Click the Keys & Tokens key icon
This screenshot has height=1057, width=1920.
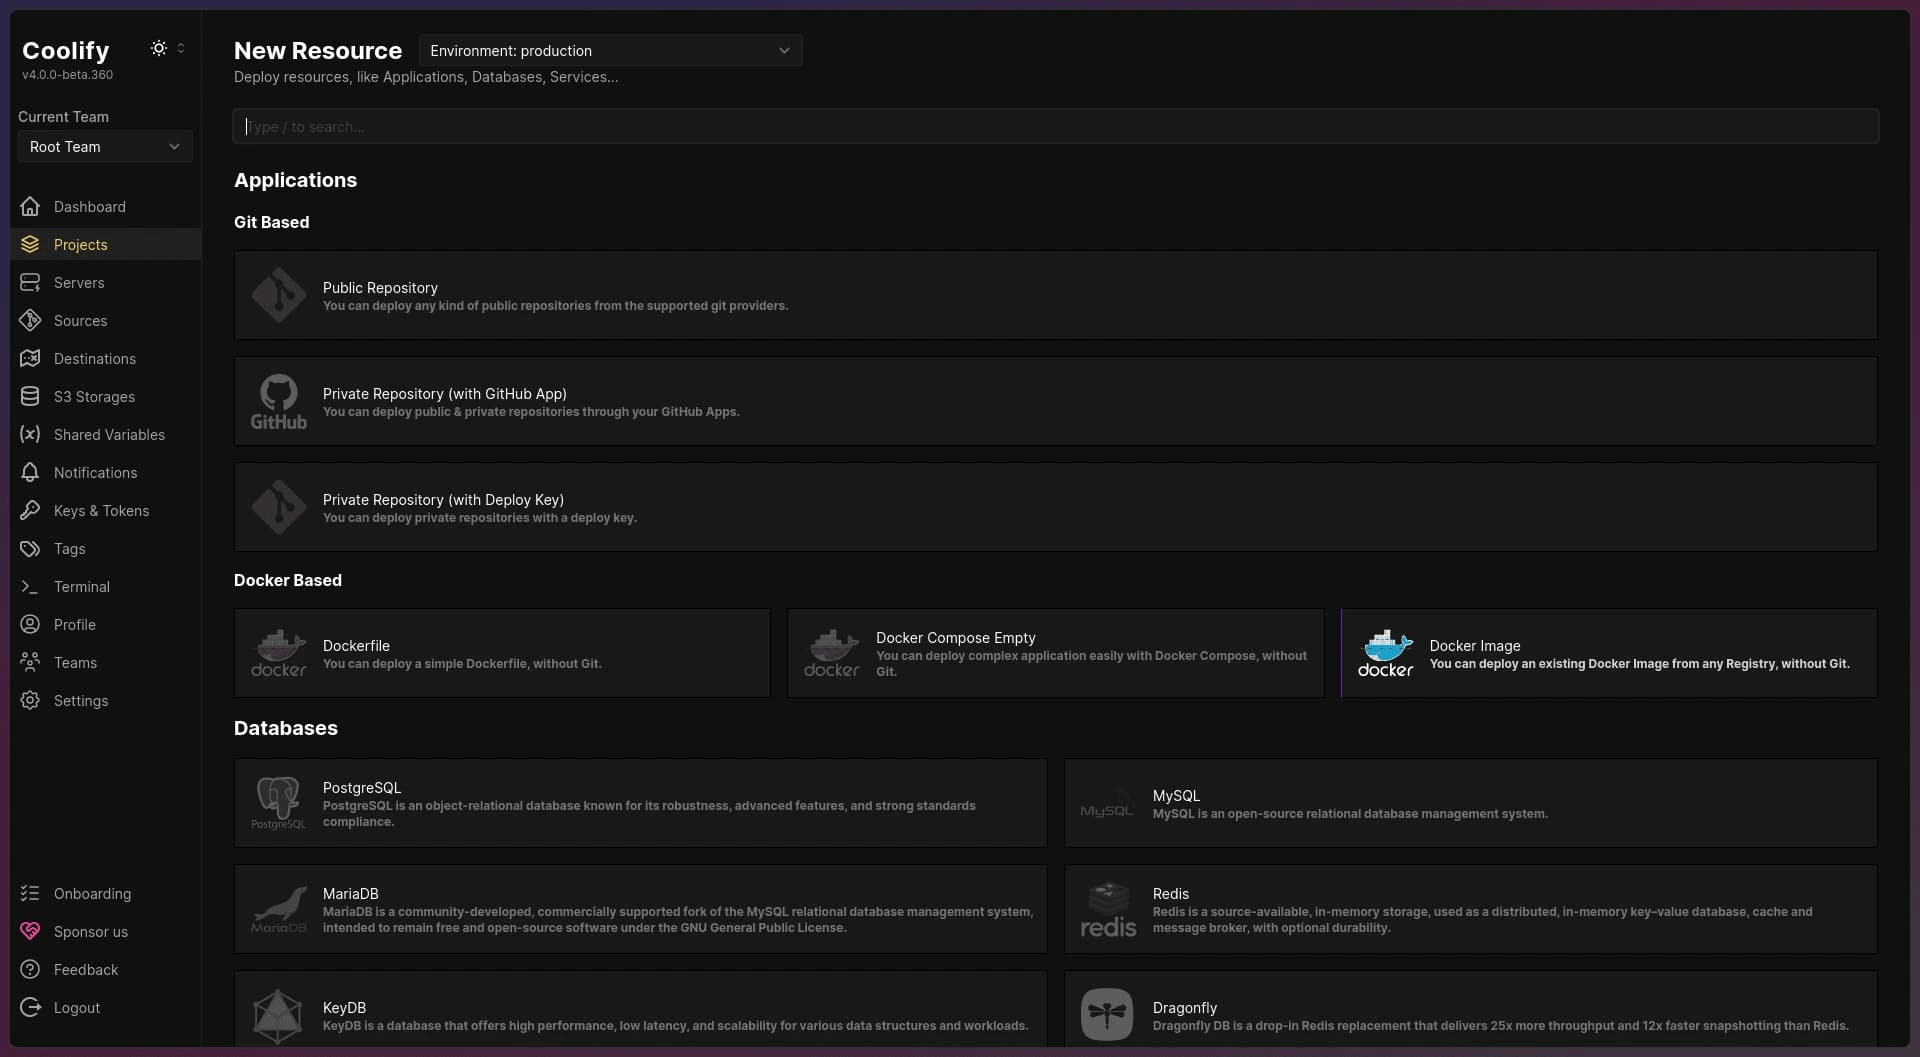[x=30, y=511]
